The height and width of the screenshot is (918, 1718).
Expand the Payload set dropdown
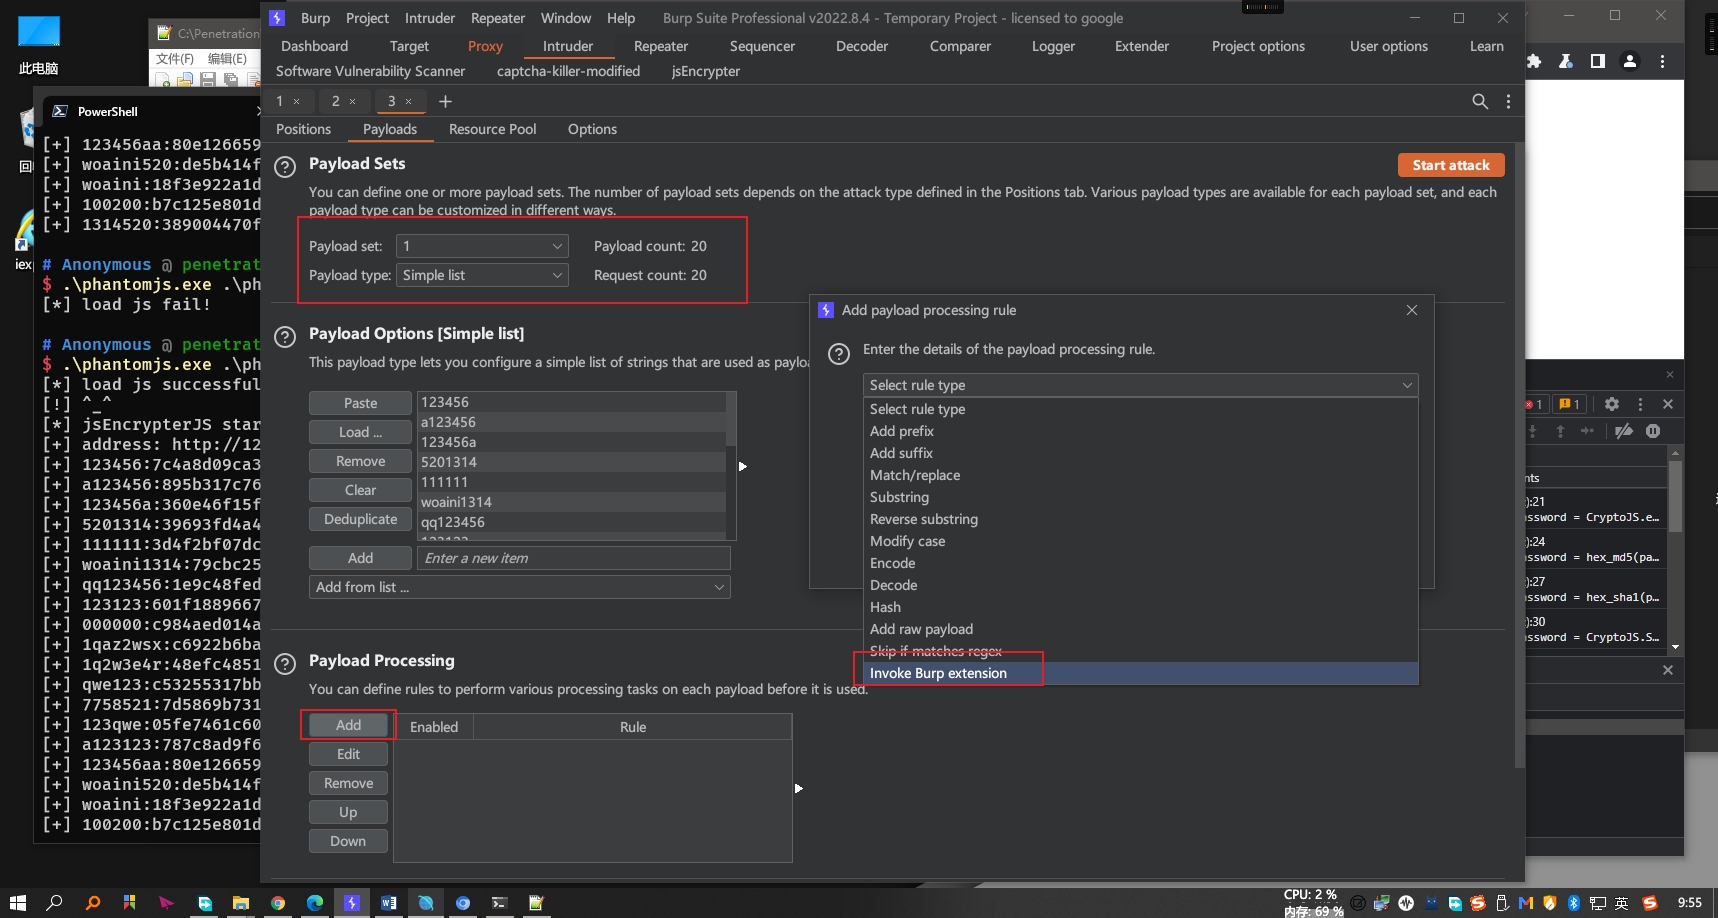point(482,246)
